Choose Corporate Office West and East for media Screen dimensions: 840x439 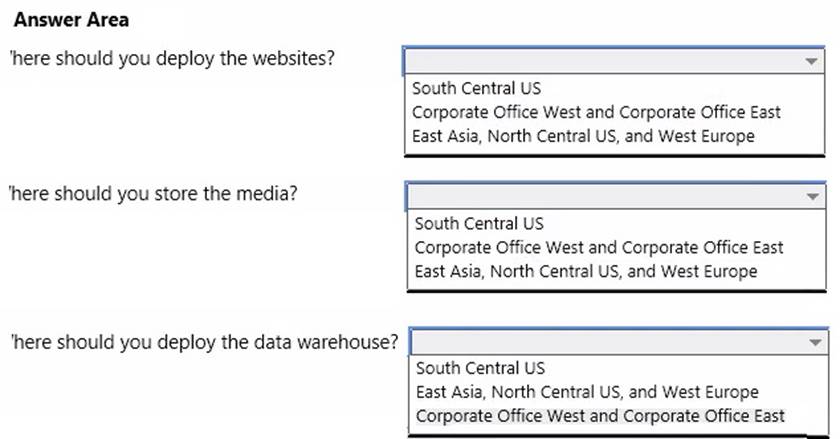pos(599,247)
